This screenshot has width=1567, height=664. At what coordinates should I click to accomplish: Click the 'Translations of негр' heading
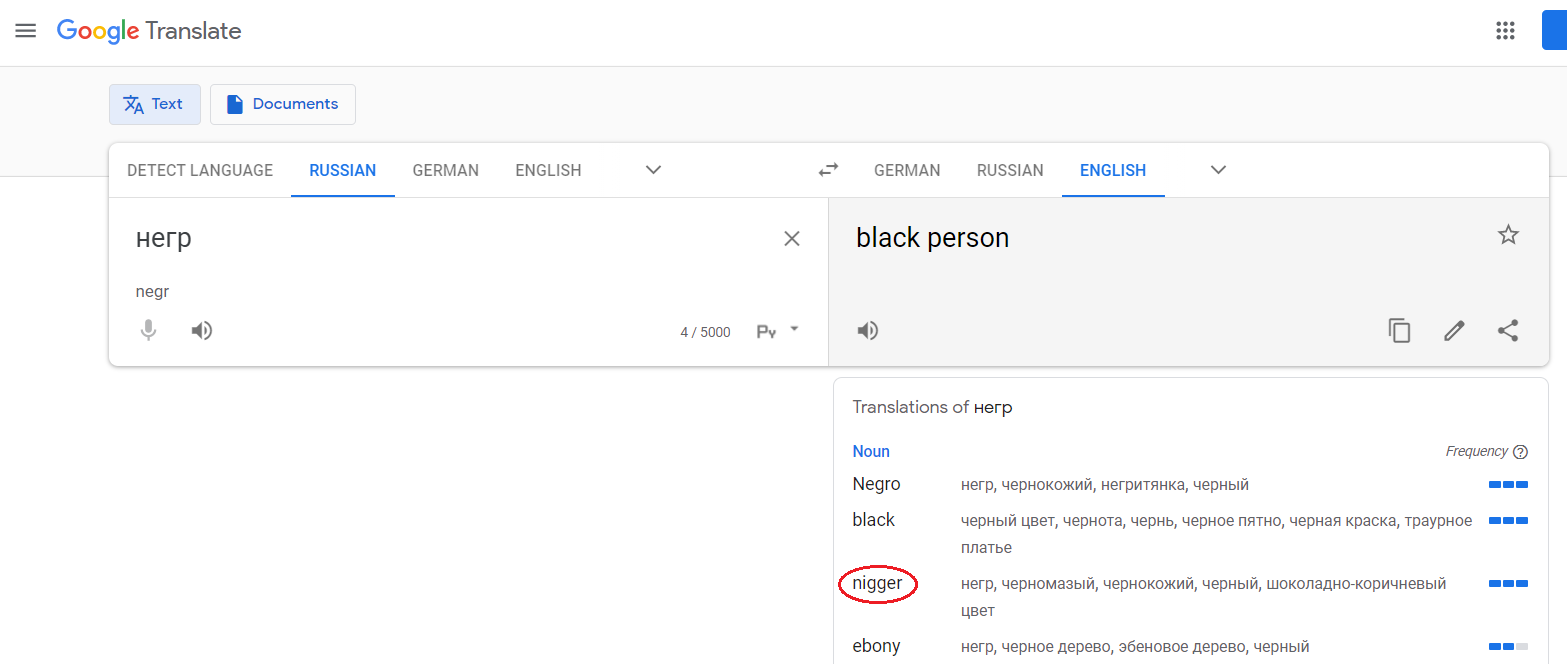coord(932,407)
